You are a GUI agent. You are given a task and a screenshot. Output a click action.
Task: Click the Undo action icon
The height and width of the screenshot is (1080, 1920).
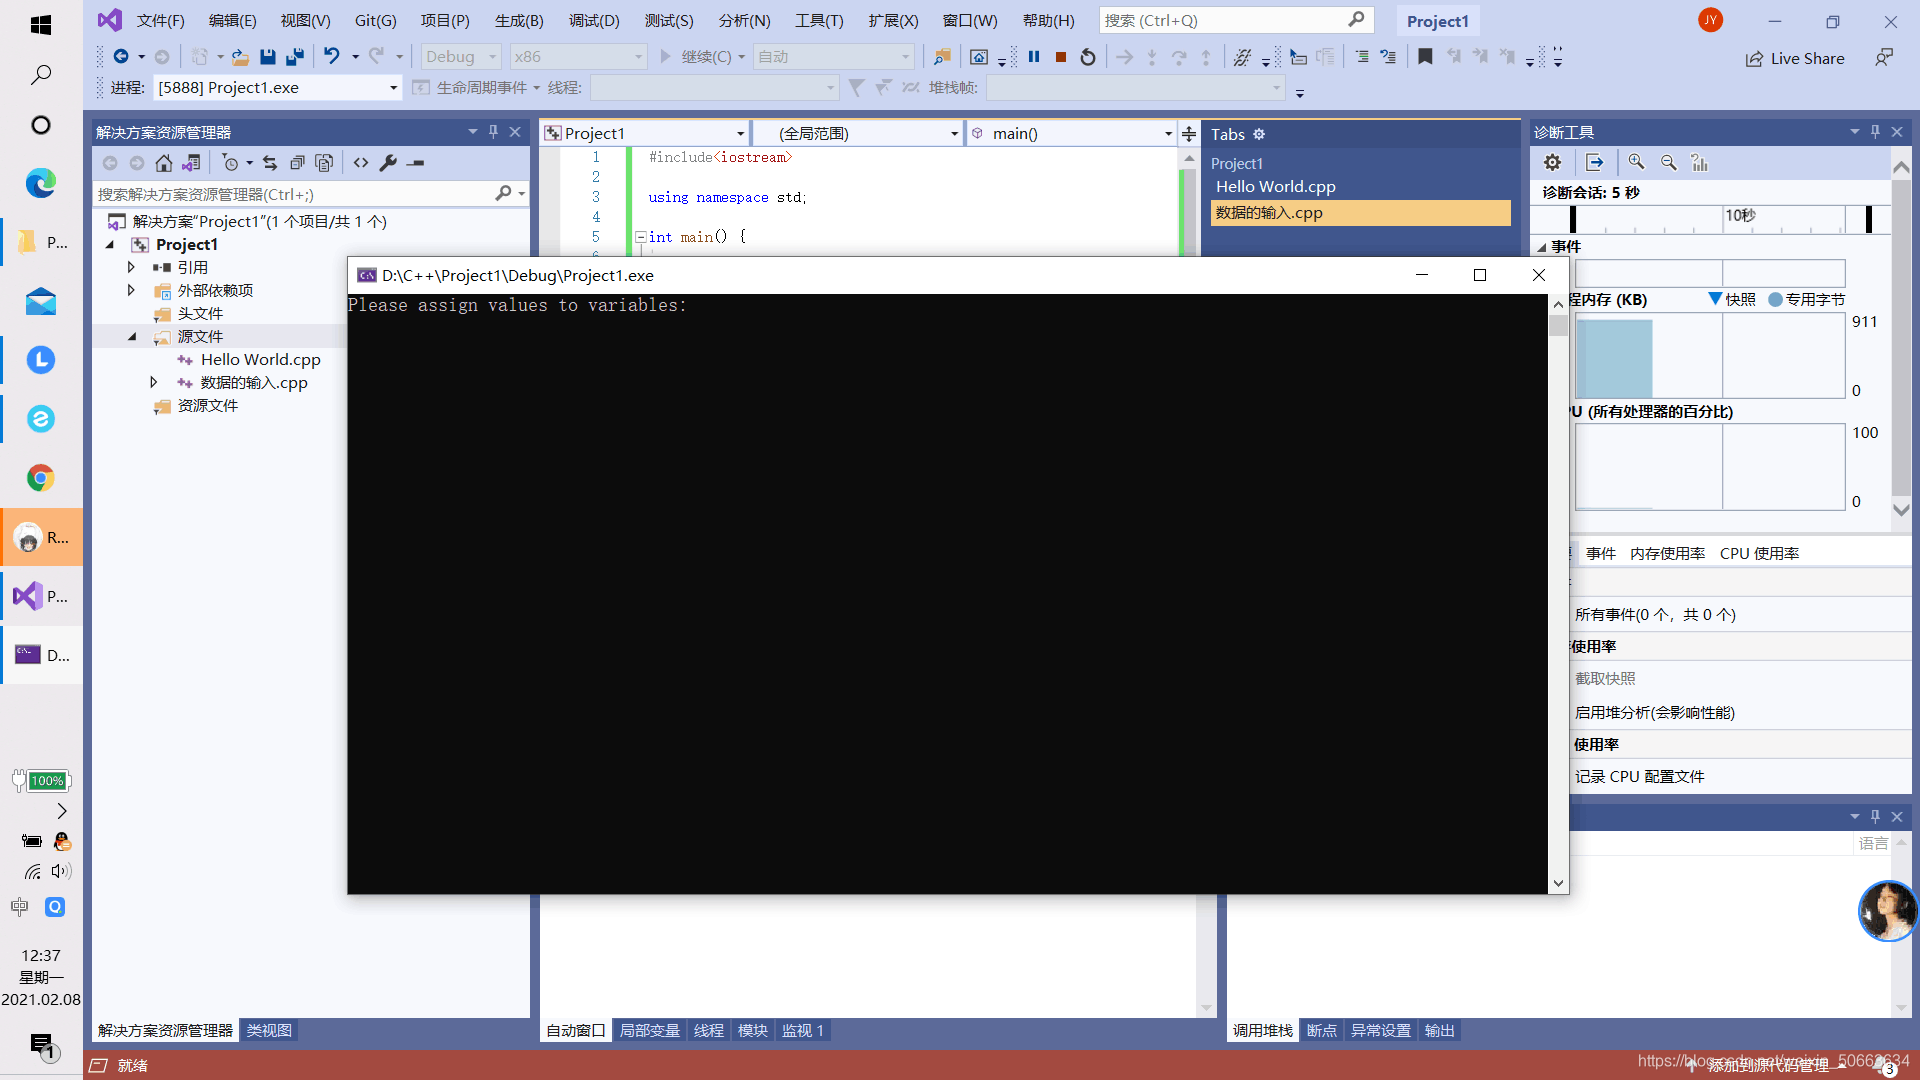pos(330,55)
